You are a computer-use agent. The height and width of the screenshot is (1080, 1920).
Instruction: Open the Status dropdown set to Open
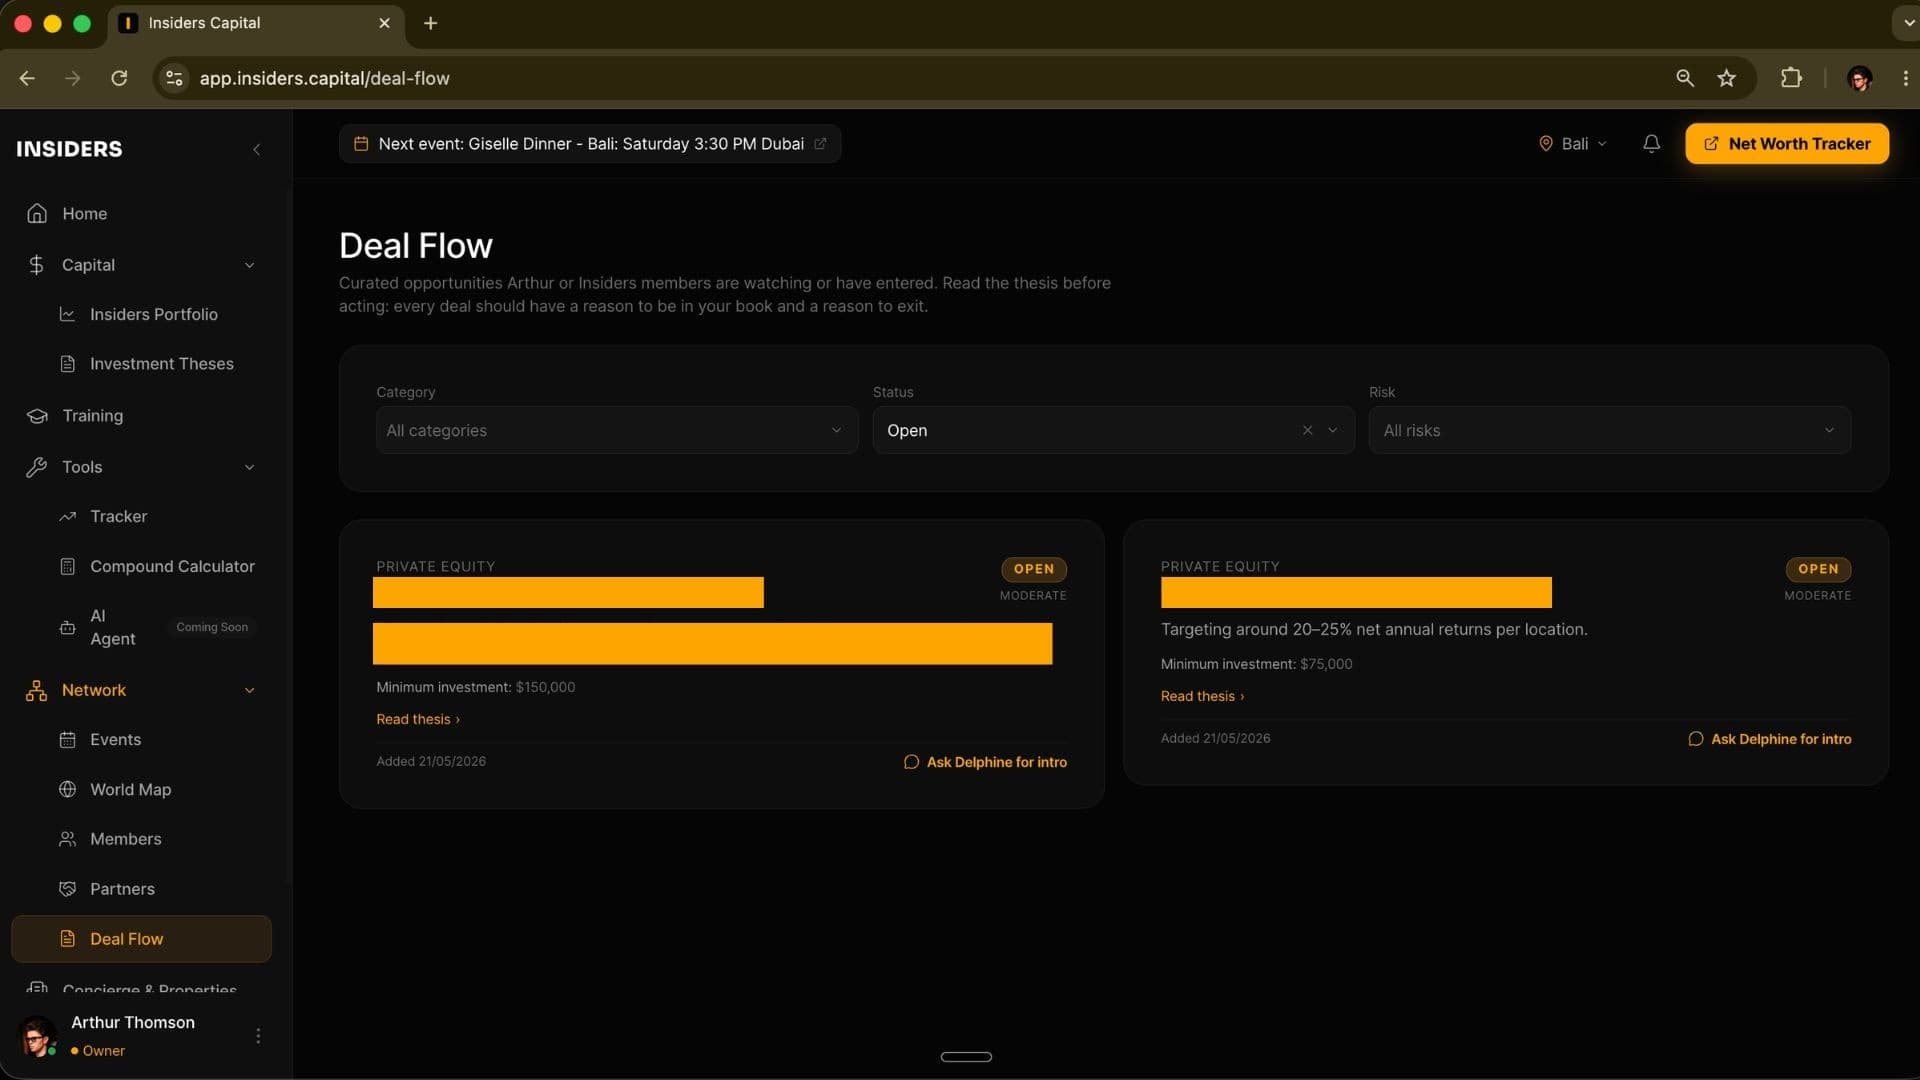(x=1113, y=430)
